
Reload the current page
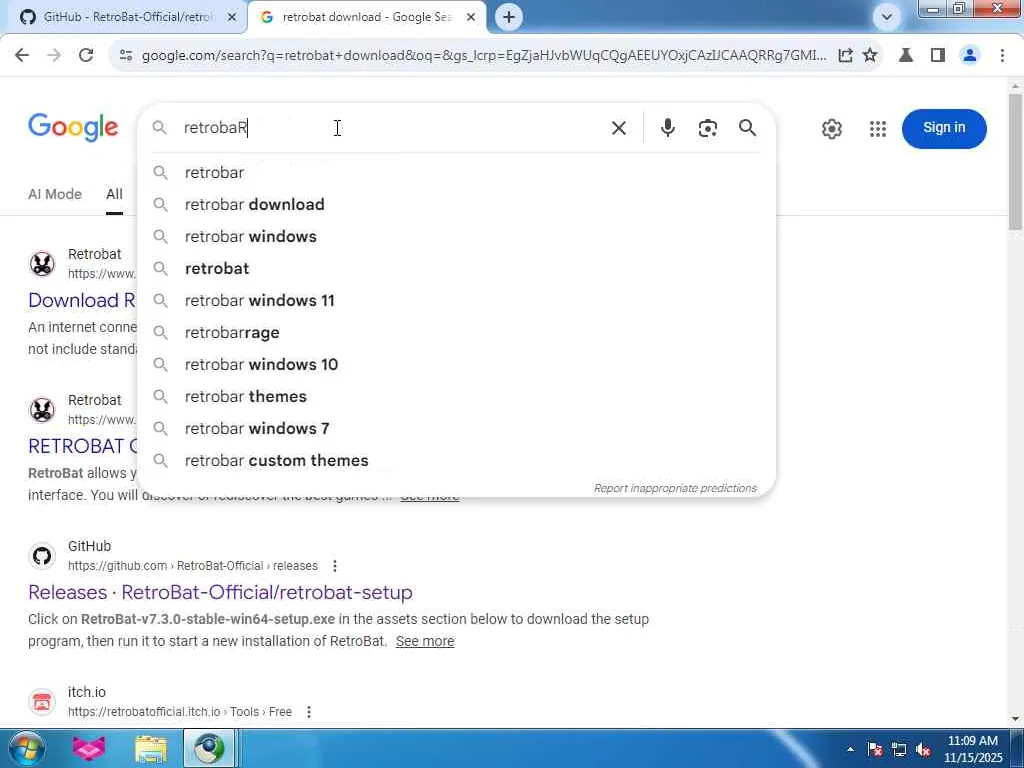[86, 56]
